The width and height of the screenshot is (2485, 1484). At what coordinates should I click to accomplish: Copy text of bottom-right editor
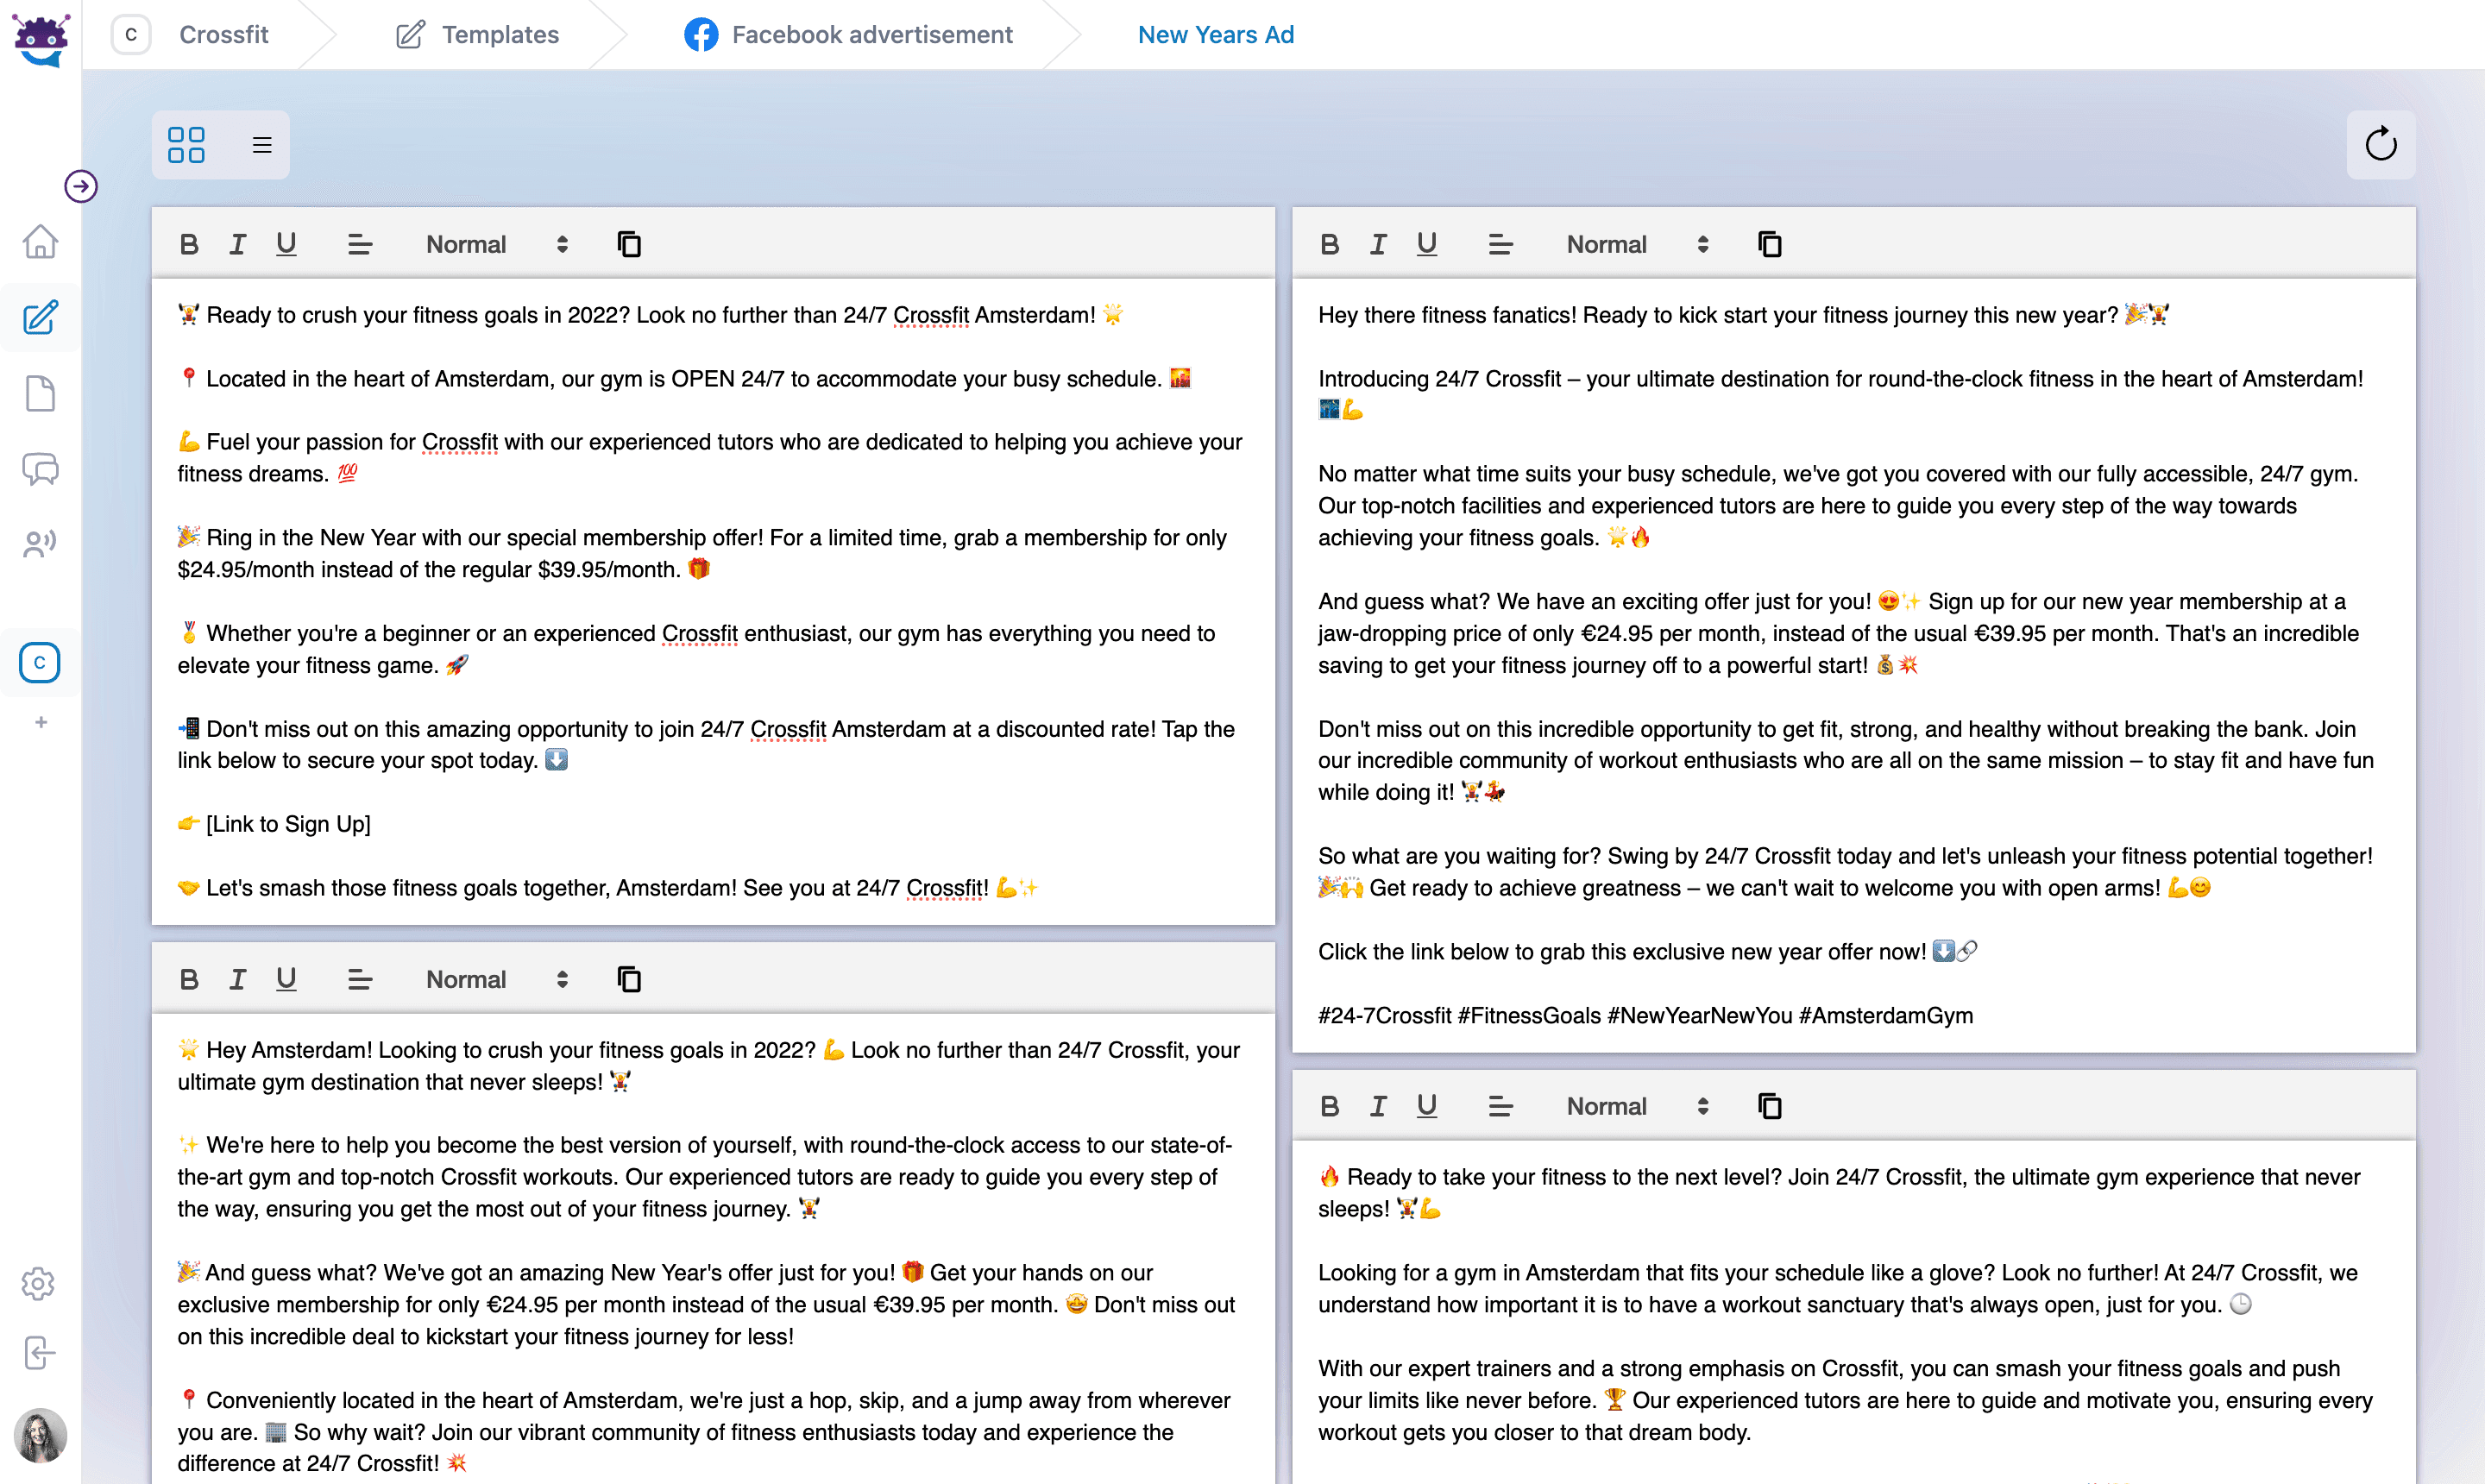pyautogui.click(x=1770, y=1106)
